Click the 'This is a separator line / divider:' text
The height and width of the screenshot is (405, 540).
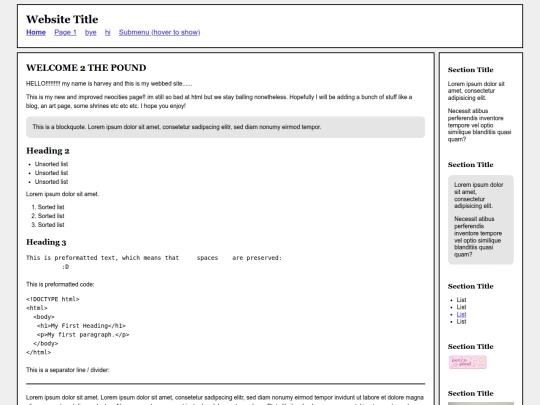68,370
